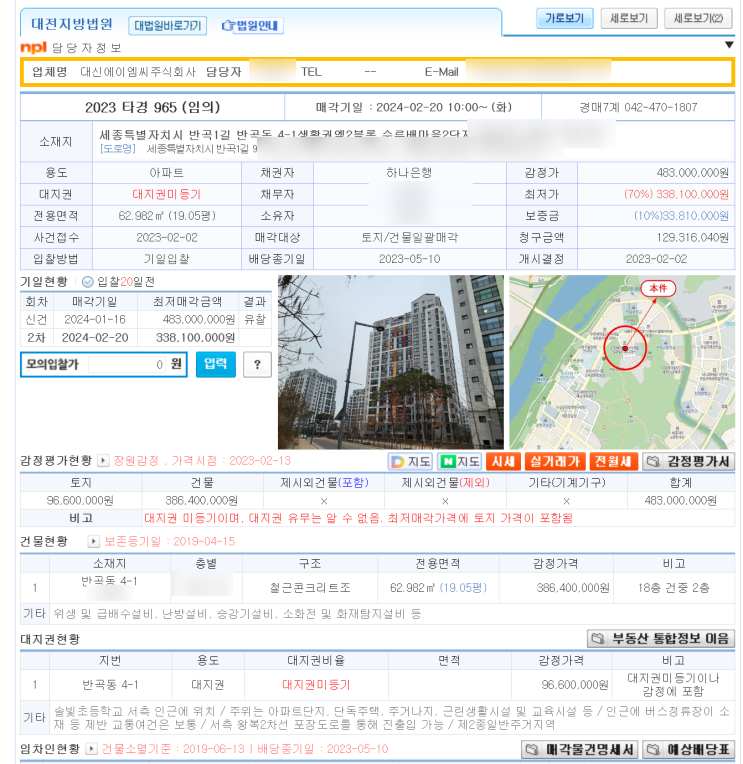The height and width of the screenshot is (764, 743).
Task: Open the 매각물건명세서 document button
Action: pos(580,749)
